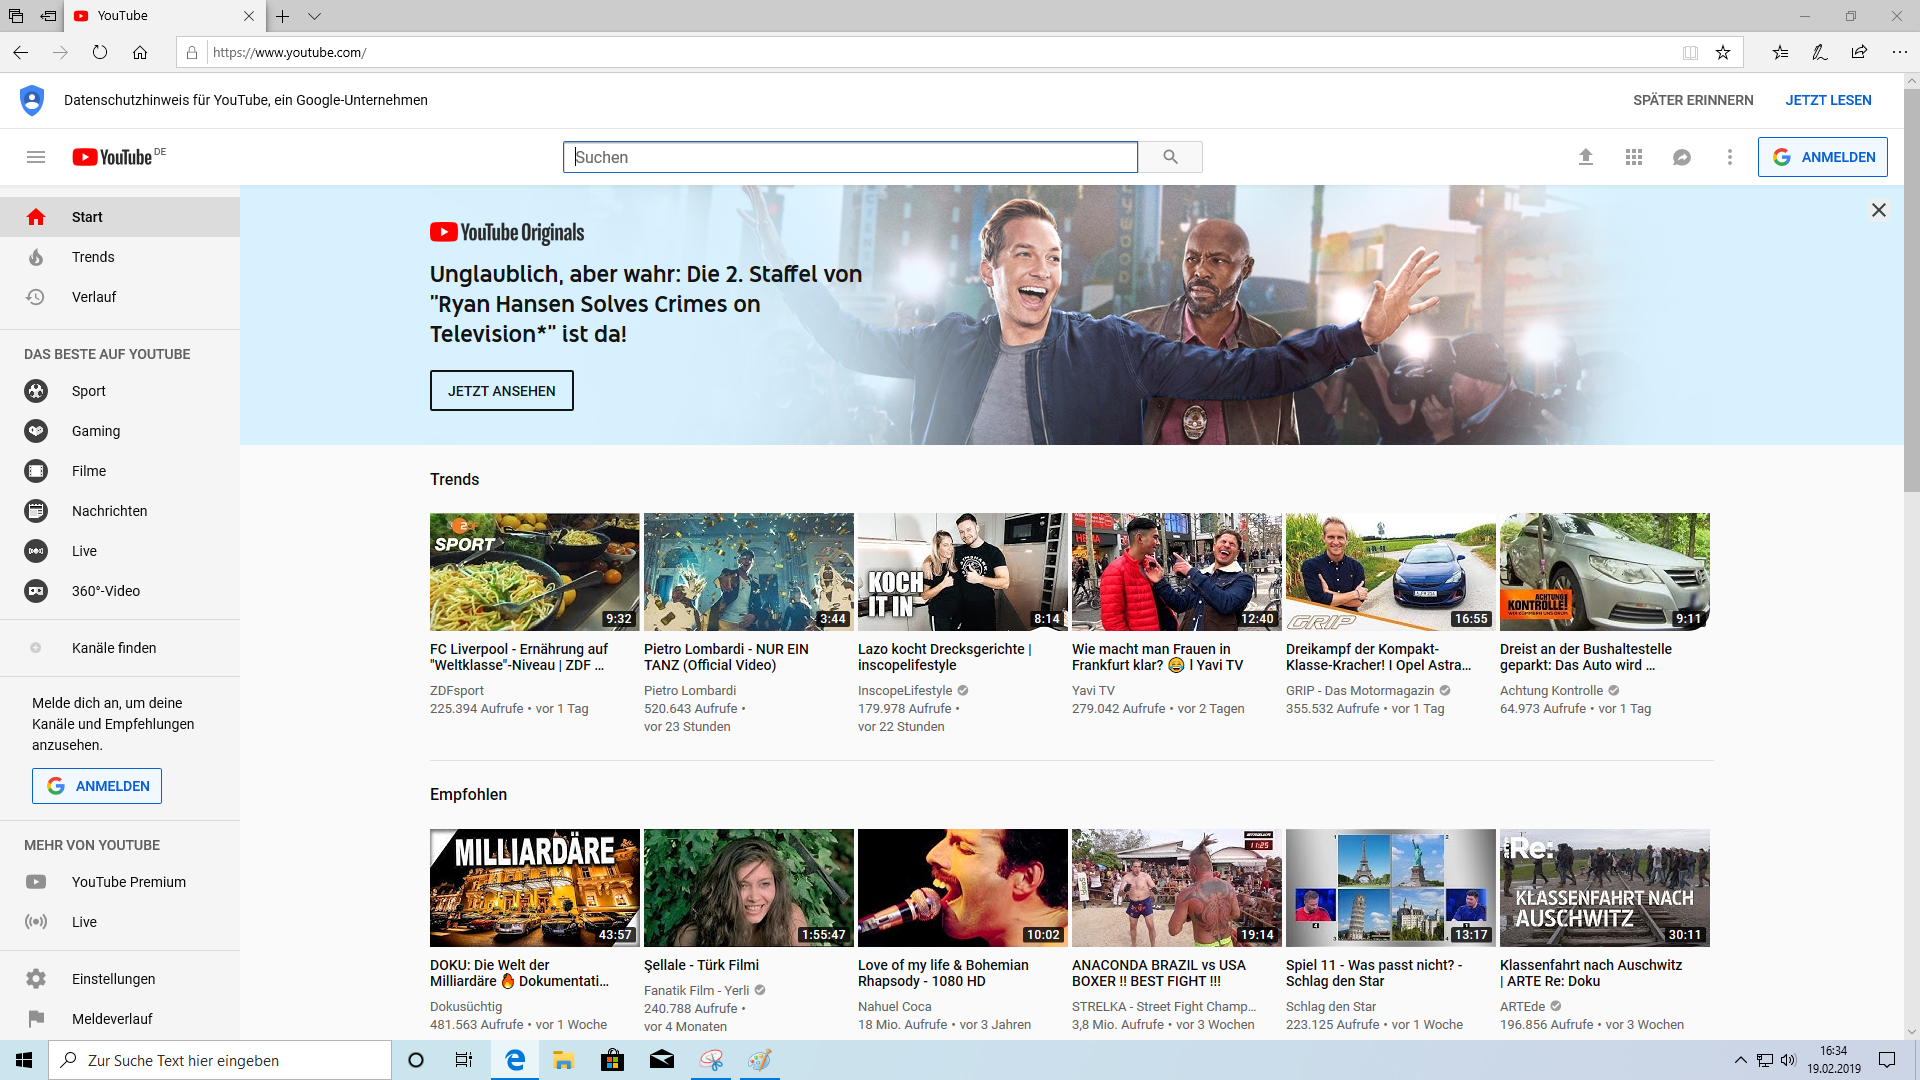The height and width of the screenshot is (1080, 1920).
Task: Click the share page icon
Action: [1859, 52]
